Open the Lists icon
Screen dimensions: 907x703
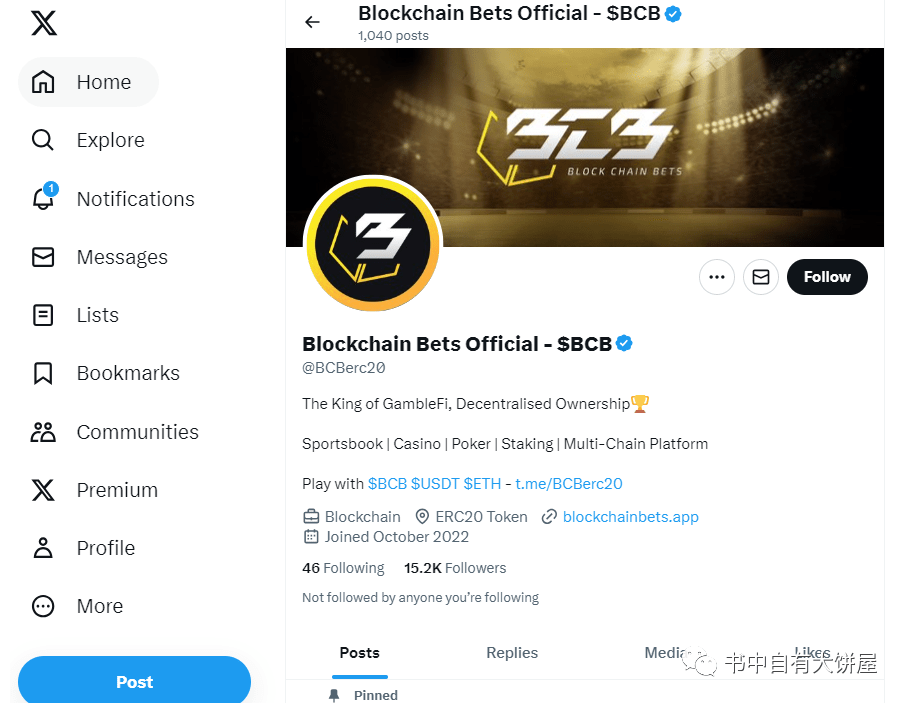coord(43,315)
